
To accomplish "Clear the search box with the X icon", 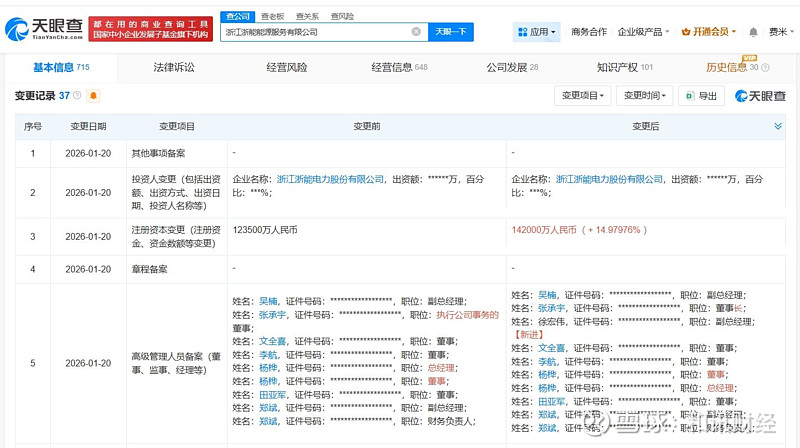I will [416, 32].
